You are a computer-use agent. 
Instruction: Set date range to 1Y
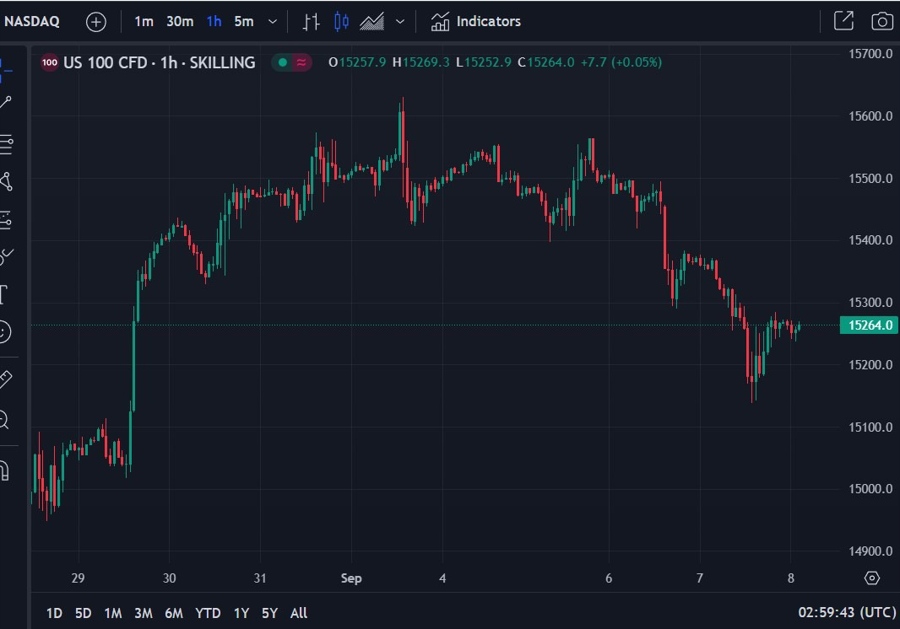[x=242, y=613]
